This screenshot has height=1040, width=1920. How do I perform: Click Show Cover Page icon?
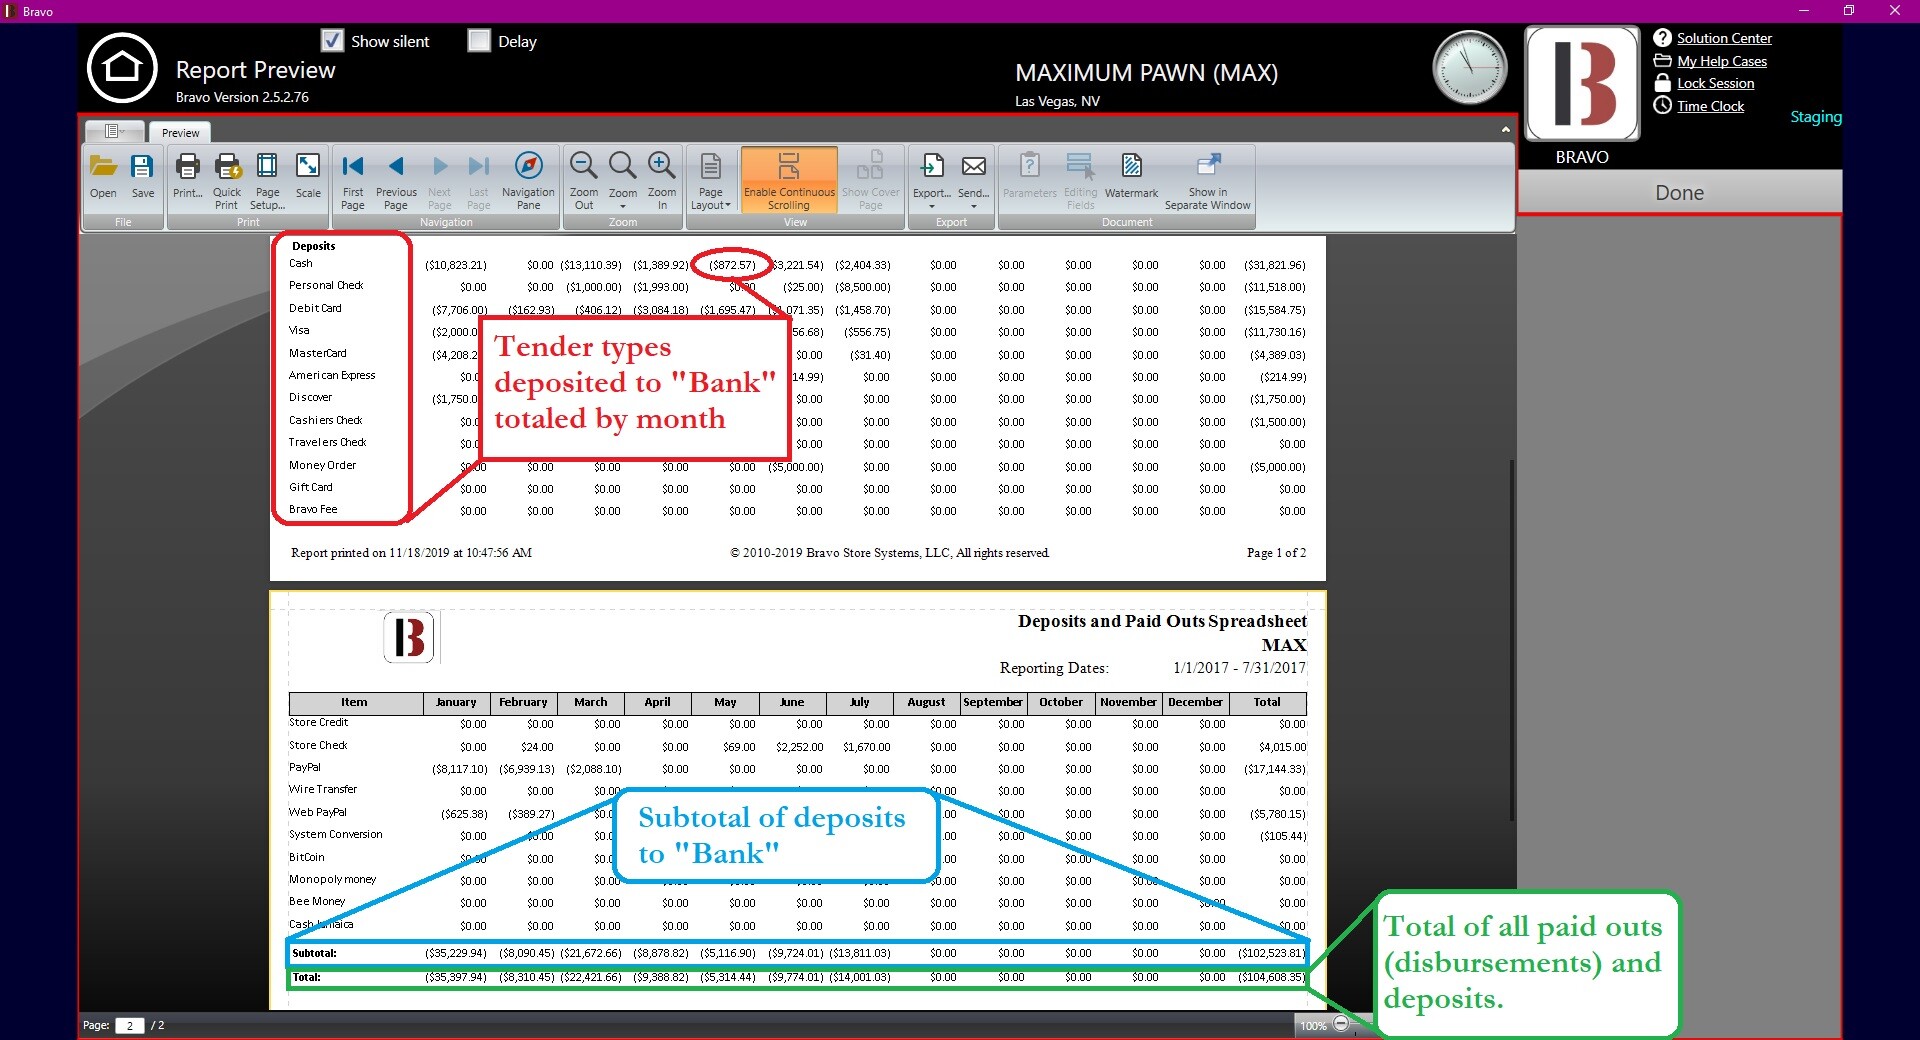pyautogui.click(x=870, y=180)
